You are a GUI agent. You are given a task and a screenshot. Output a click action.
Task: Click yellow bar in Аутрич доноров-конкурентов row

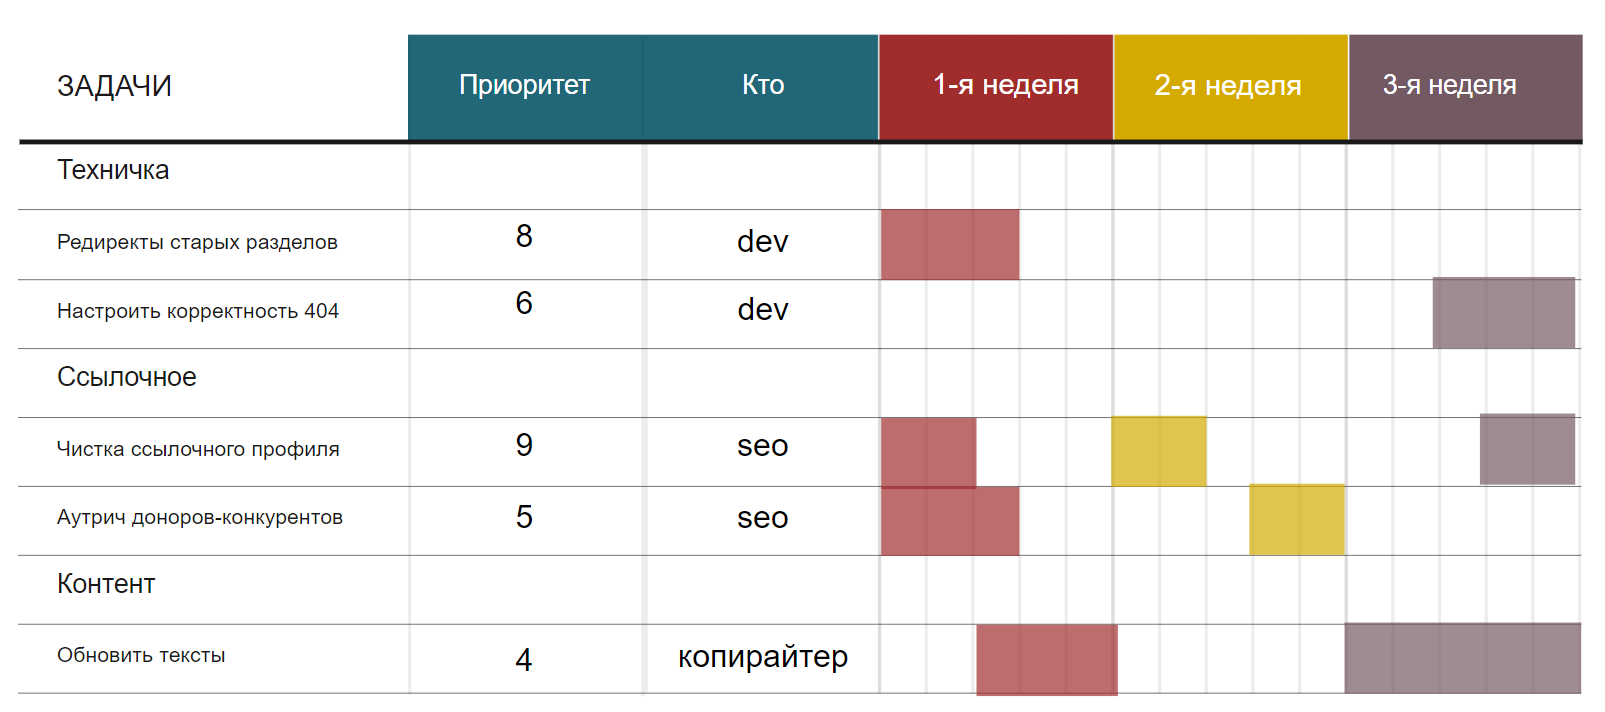click(x=1296, y=519)
